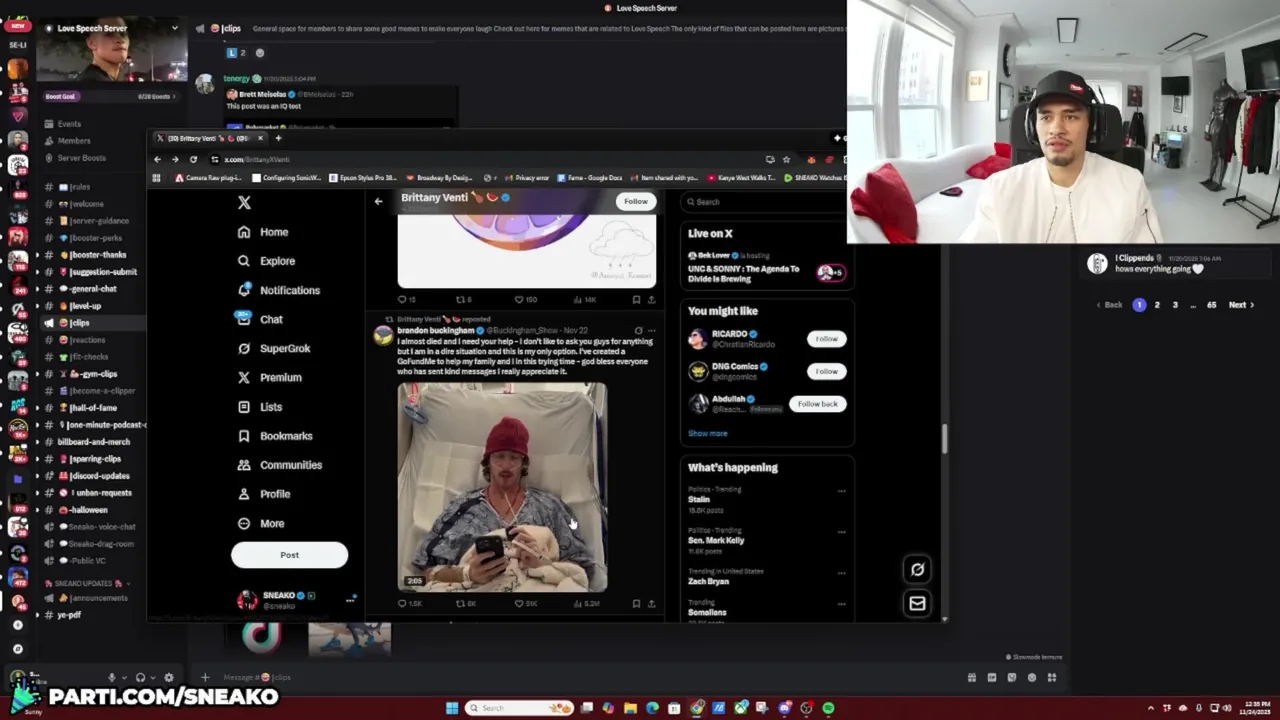Open Events in the Discord channel list
This screenshot has width=1280, height=720.
pyautogui.click(x=62, y=124)
